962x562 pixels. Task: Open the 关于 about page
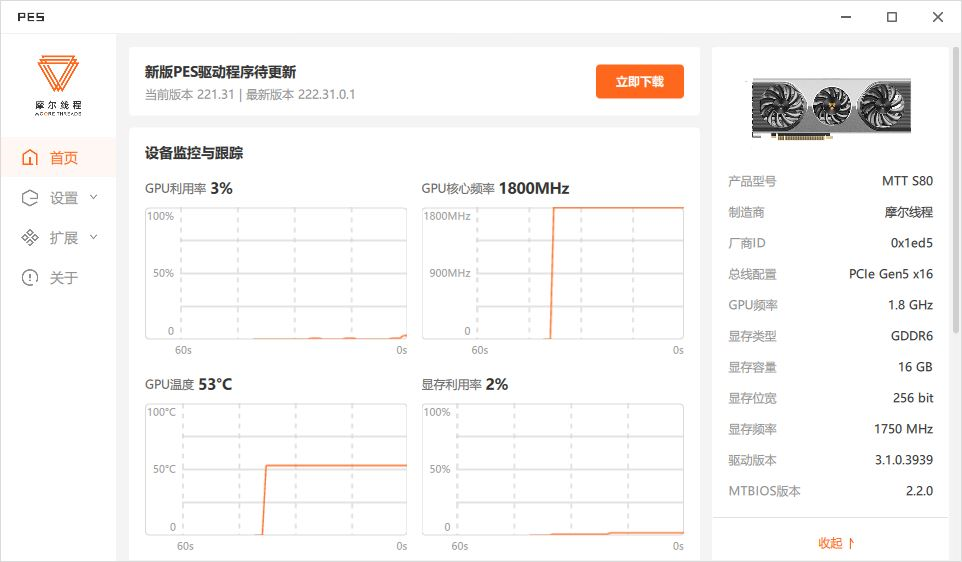pos(58,277)
